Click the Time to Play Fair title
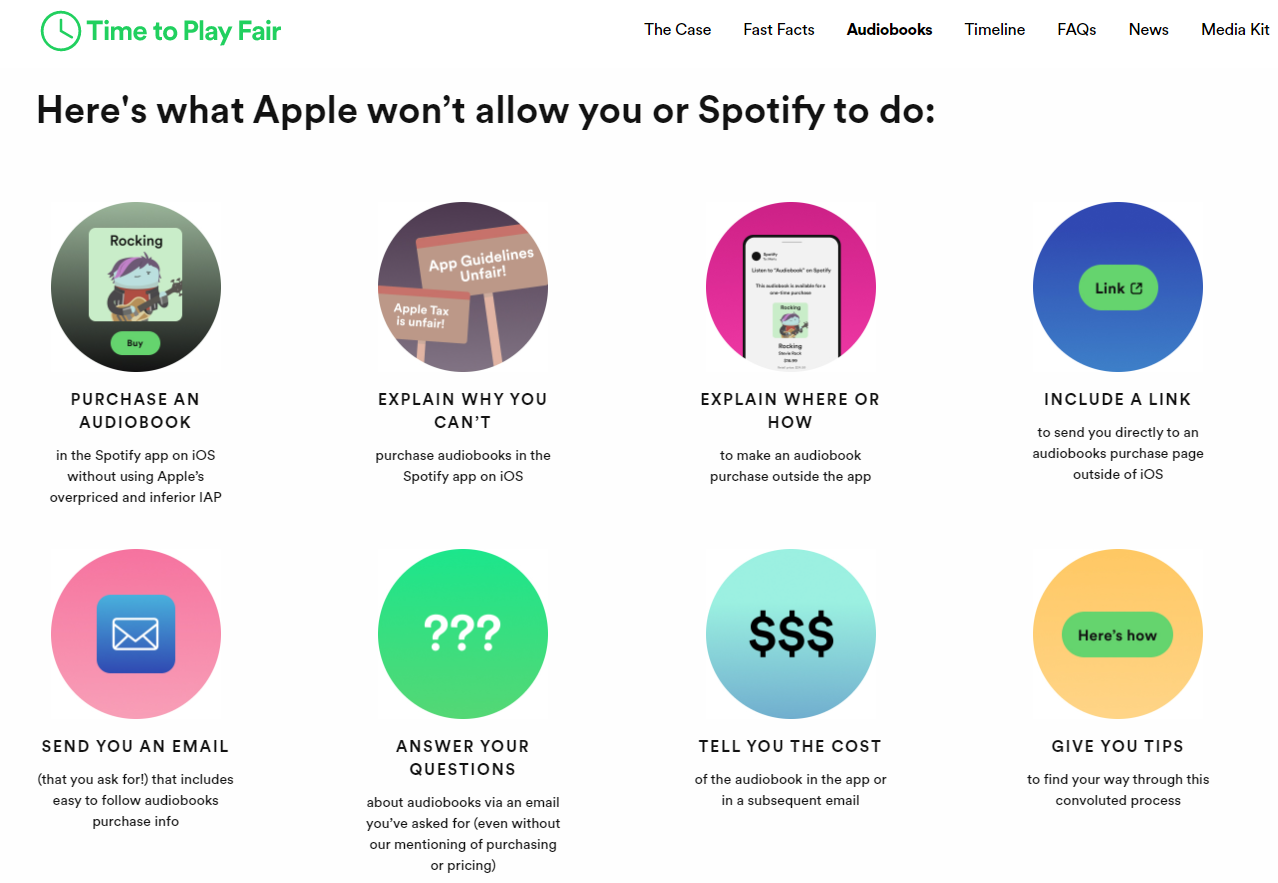The width and height of the screenshot is (1278, 883). (x=184, y=31)
